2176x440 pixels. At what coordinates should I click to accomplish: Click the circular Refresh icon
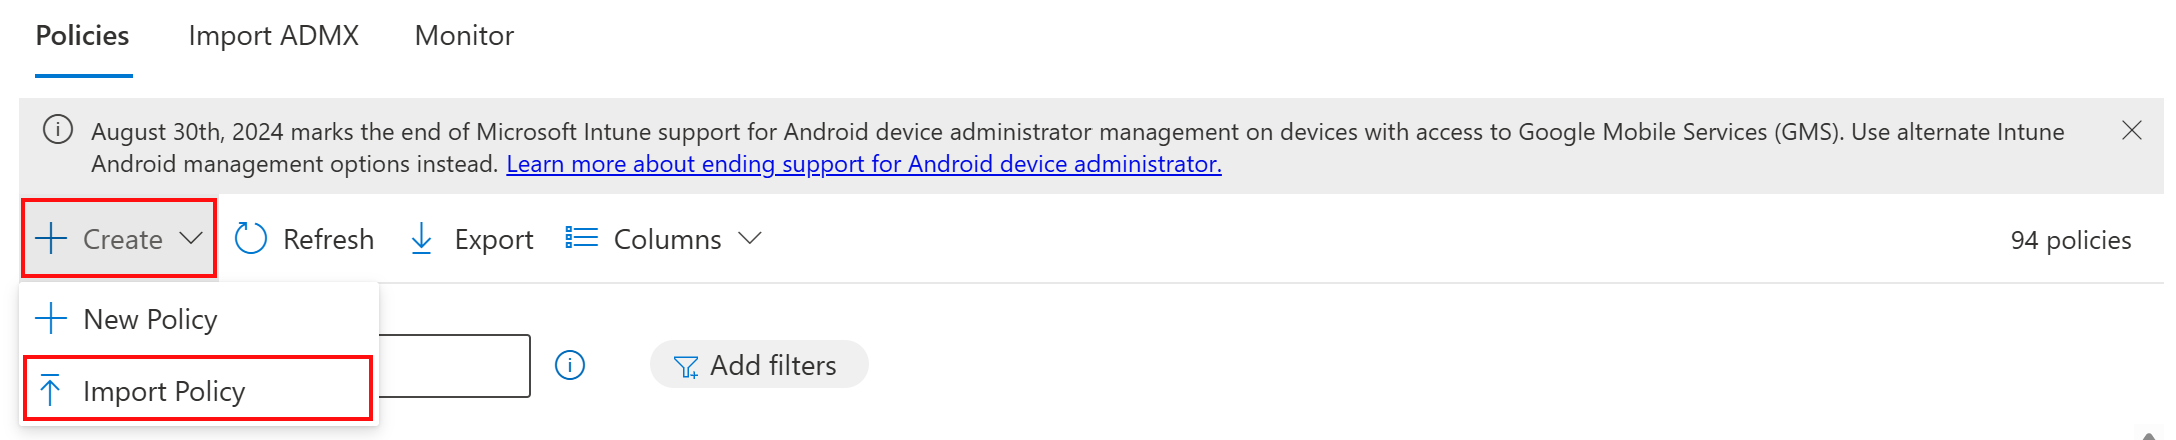point(250,239)
